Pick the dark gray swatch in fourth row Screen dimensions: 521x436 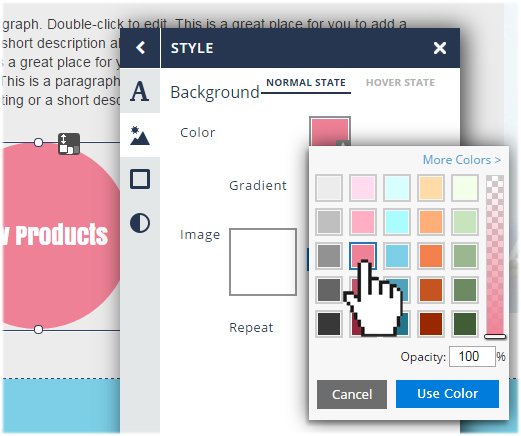pyautogui.click(x=329, y=290)
